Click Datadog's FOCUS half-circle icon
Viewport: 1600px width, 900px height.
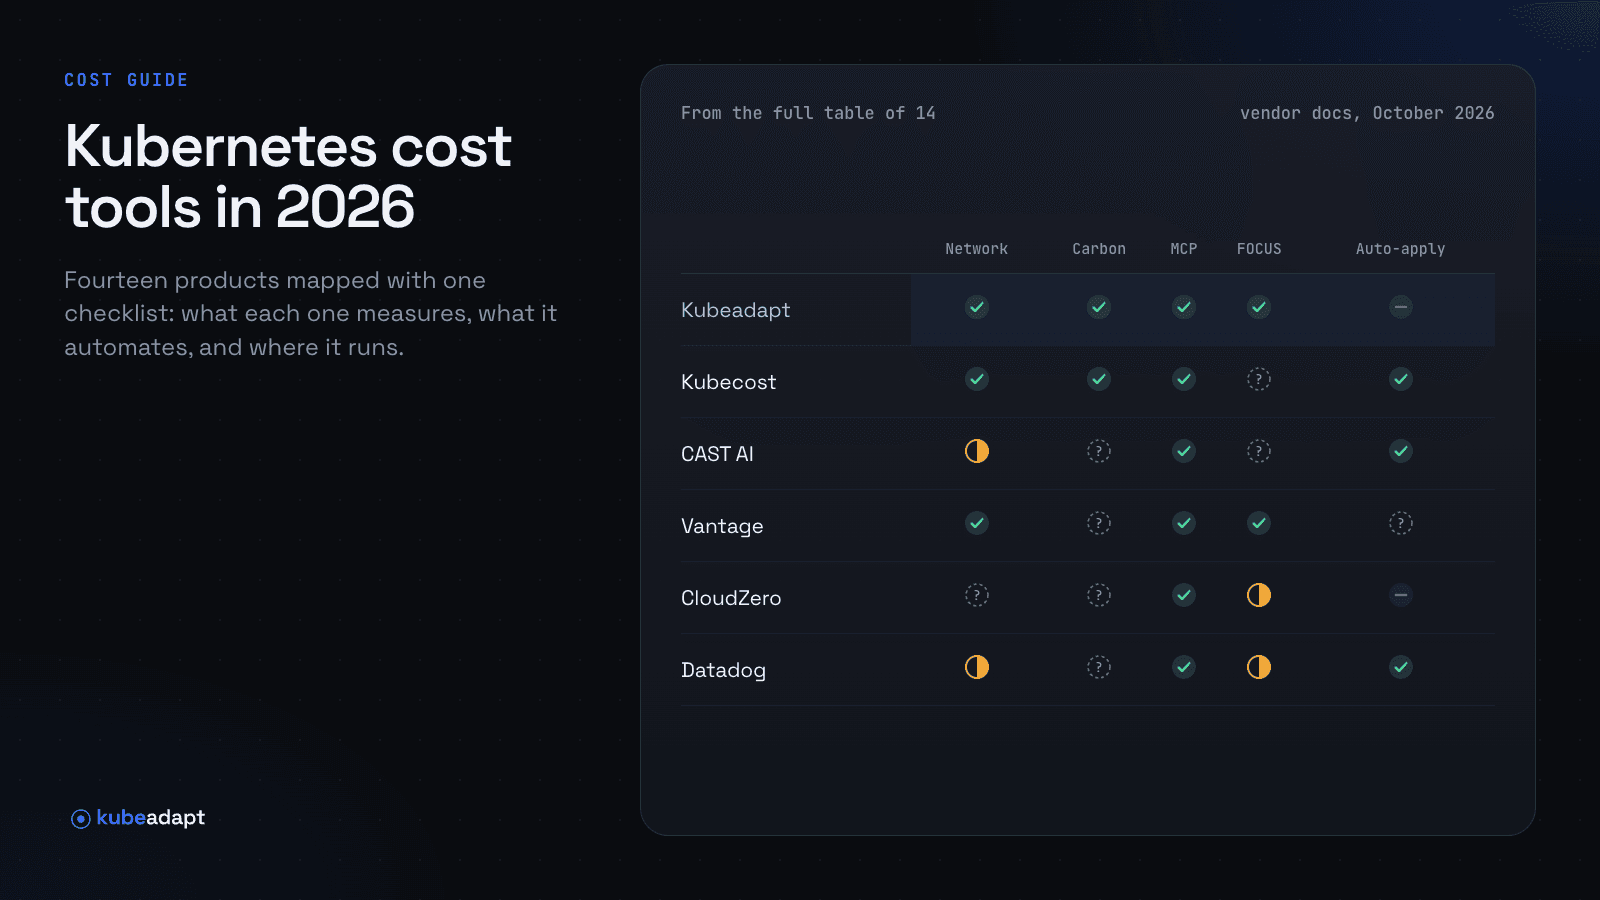pos(1259,667)
